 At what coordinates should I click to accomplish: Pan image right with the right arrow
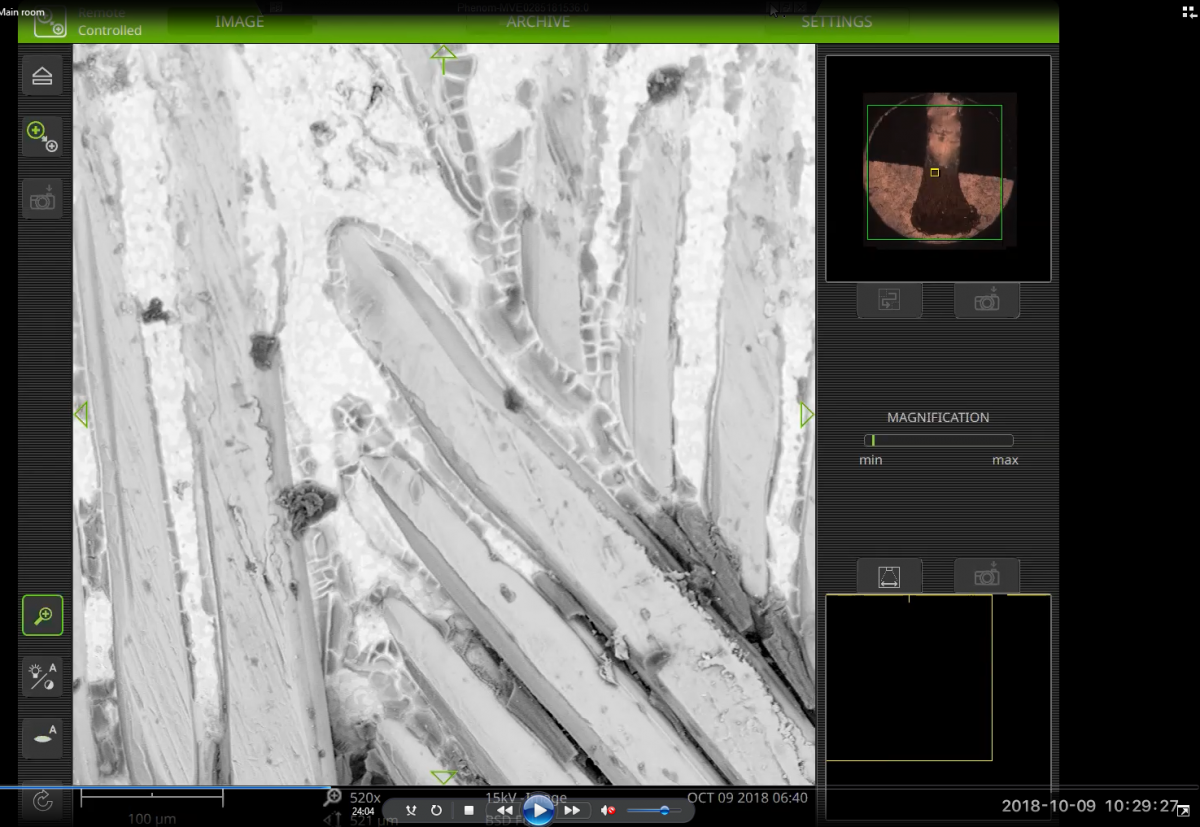click(807, 414)
